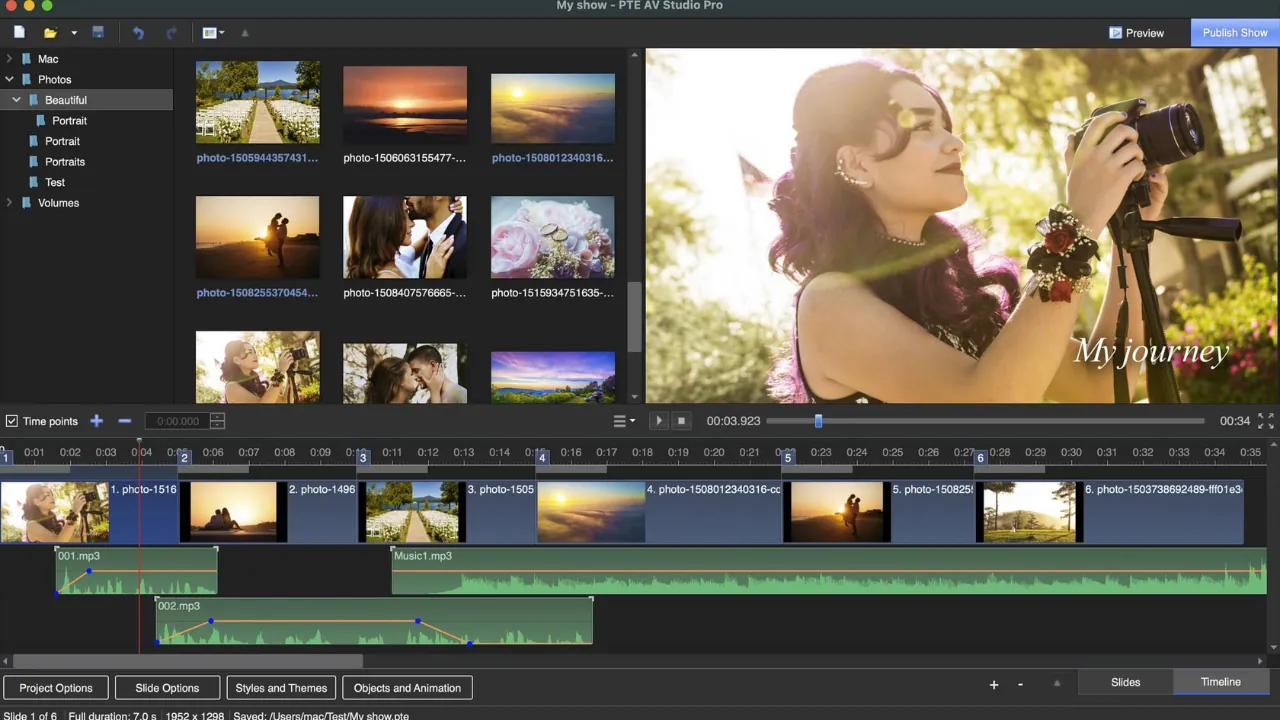
Task: Toggle the Time points checkbox
Action: click(12, 421)
